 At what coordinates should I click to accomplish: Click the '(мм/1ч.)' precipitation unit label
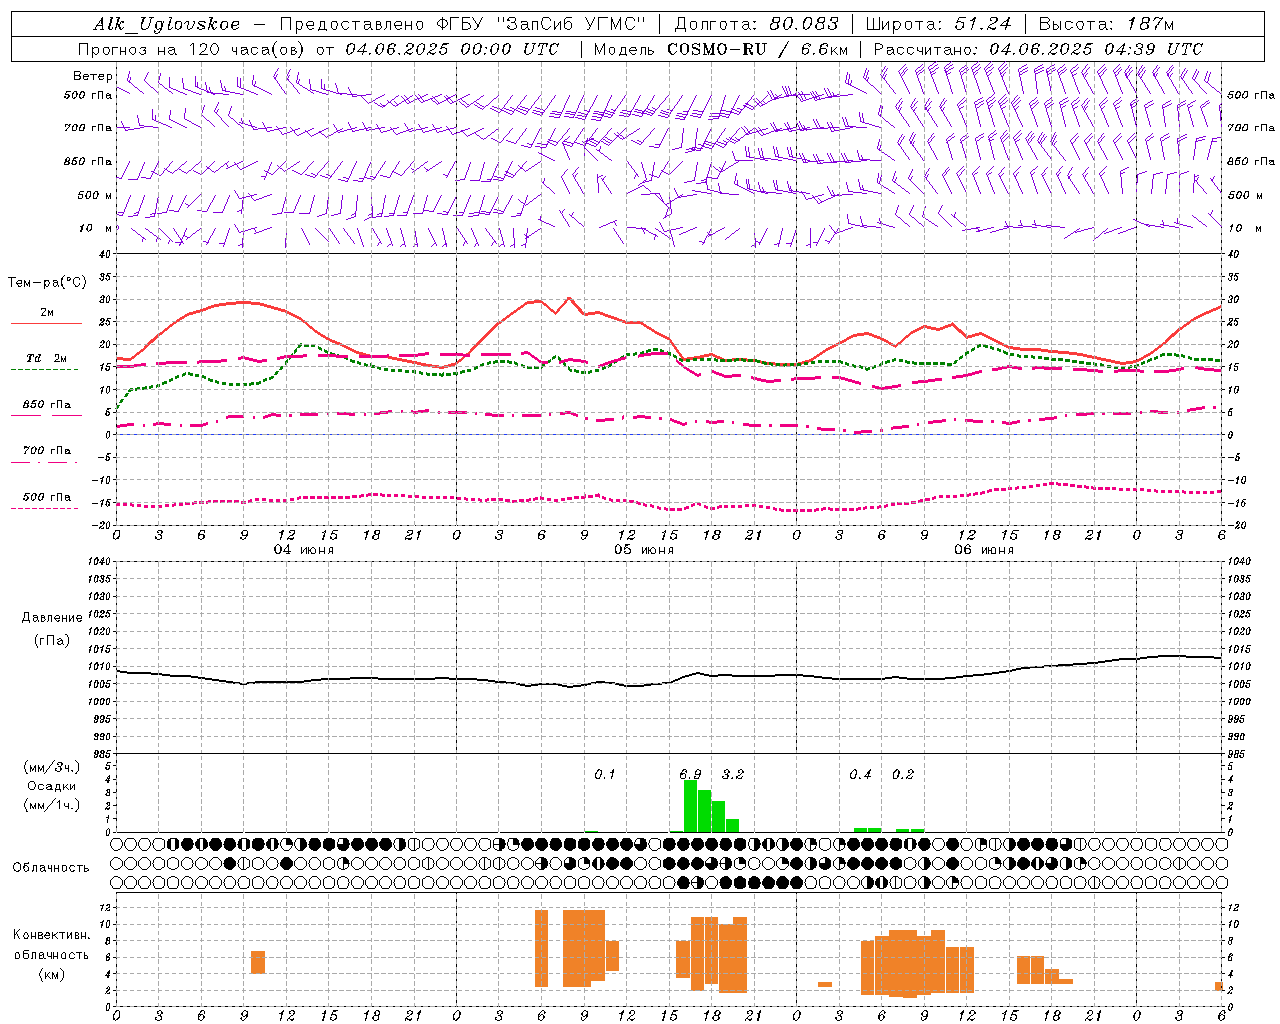pos(52,805)
